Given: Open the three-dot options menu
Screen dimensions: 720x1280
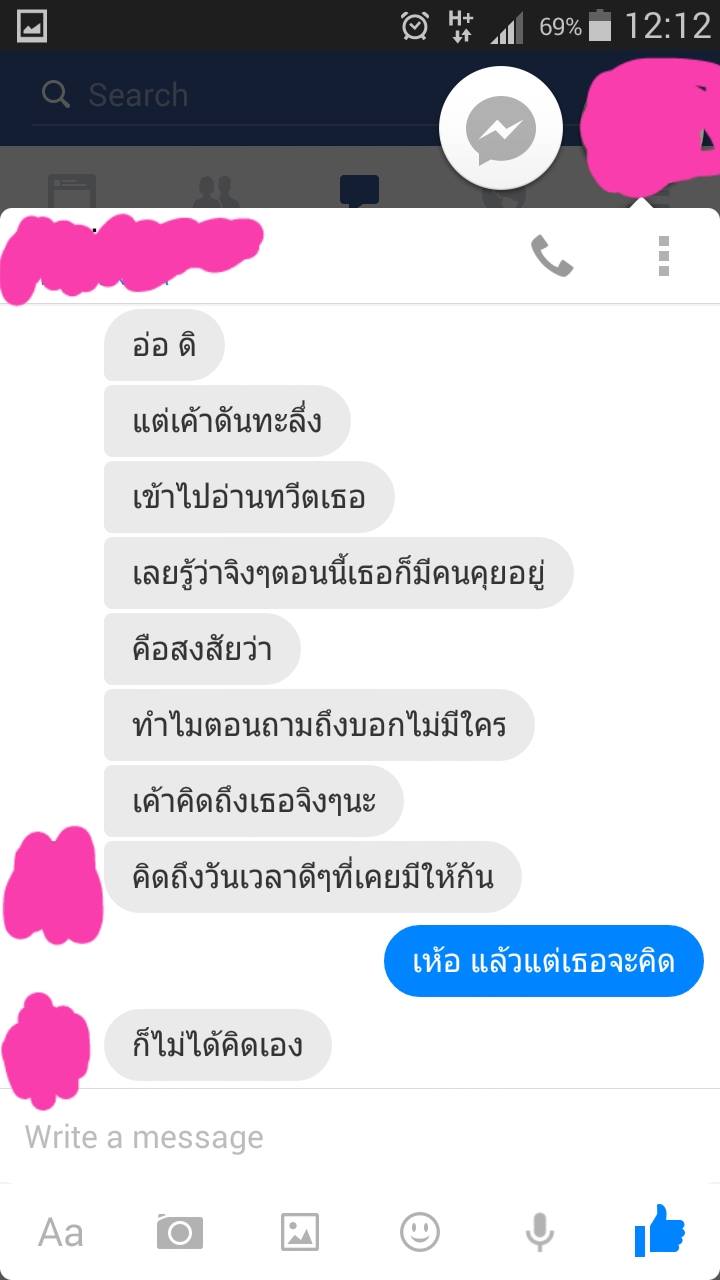Looking at the screenshot, I should pos(663,257).
